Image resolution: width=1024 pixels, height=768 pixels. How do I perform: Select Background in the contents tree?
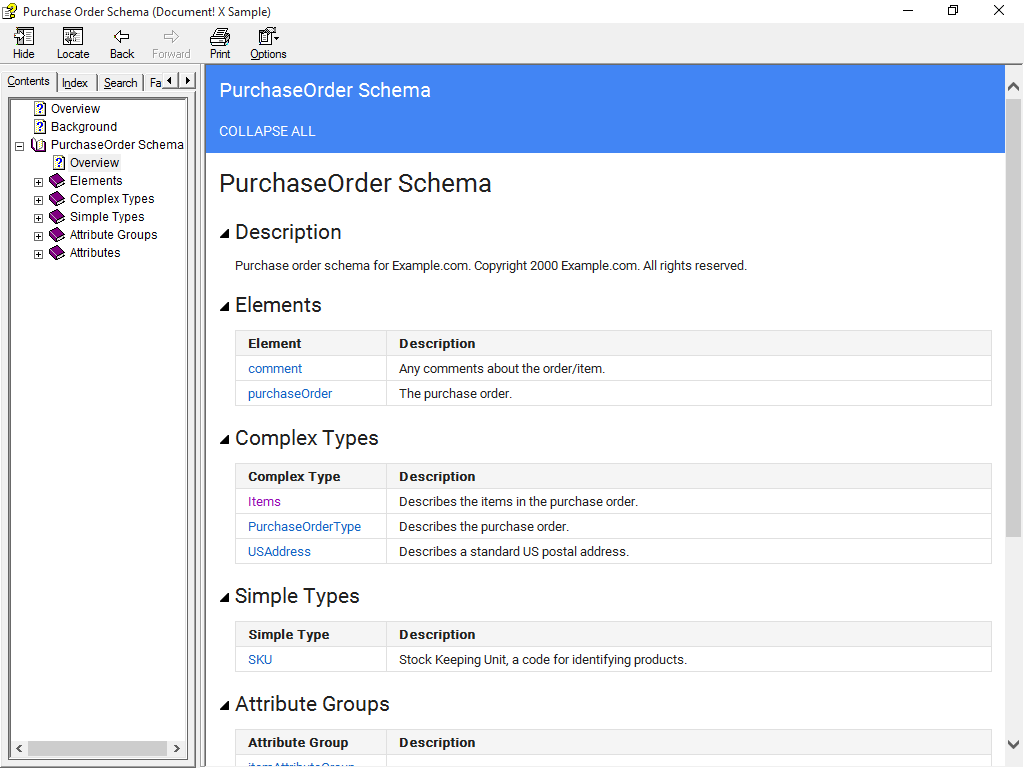click(x=84, y=127)
